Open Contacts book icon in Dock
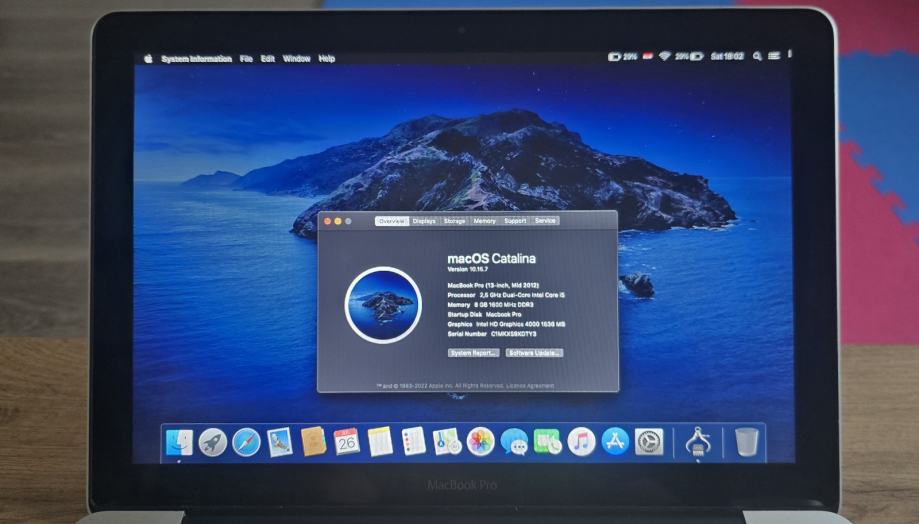 point(313,441)
